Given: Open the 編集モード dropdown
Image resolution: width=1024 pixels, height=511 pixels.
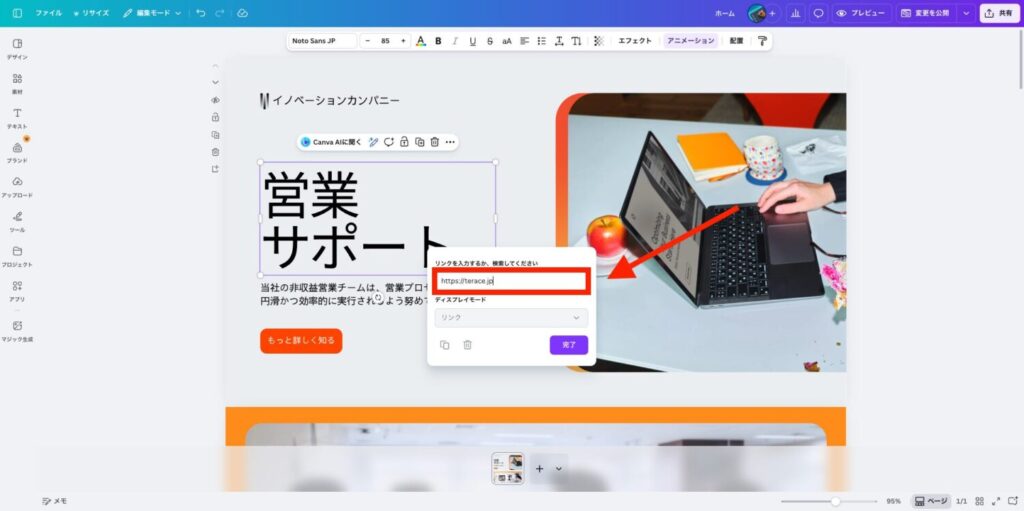Looking at the screenshot, I should click(152, 13).
